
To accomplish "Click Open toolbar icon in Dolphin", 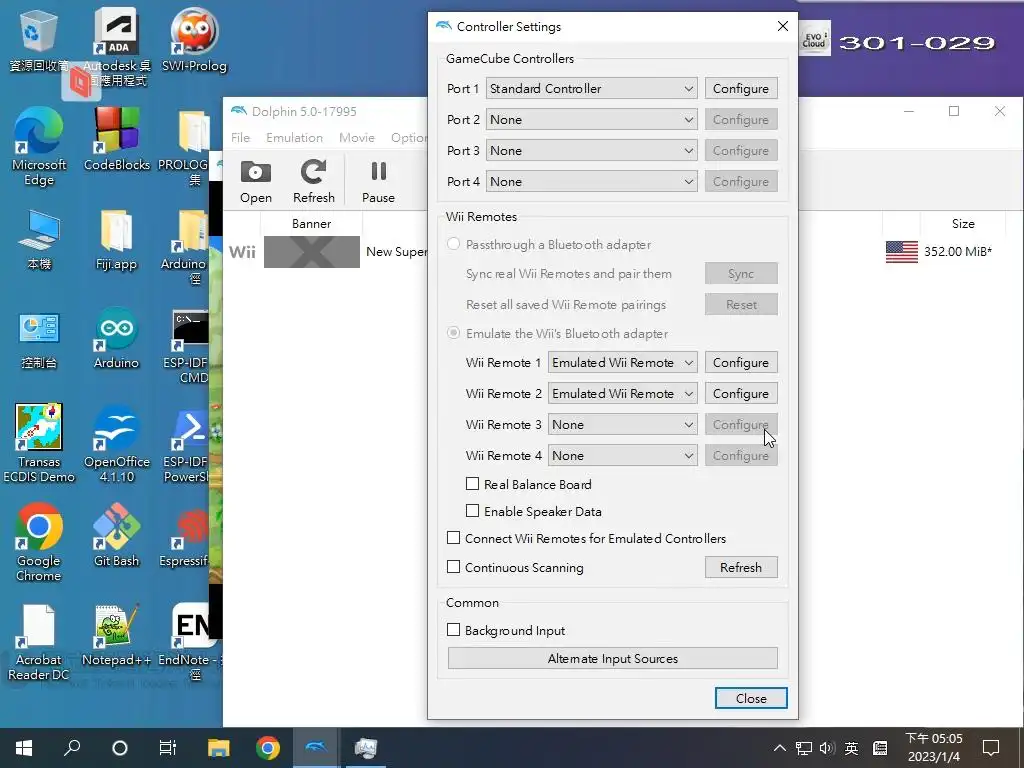I will pyautogui.click(x=255, y=182).
